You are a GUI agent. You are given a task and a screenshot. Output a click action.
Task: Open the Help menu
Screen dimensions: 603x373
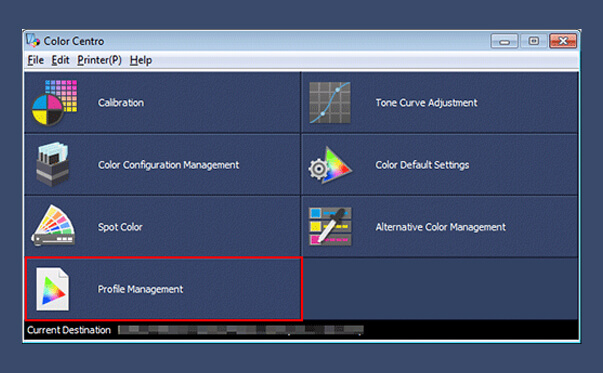point(141,60)
